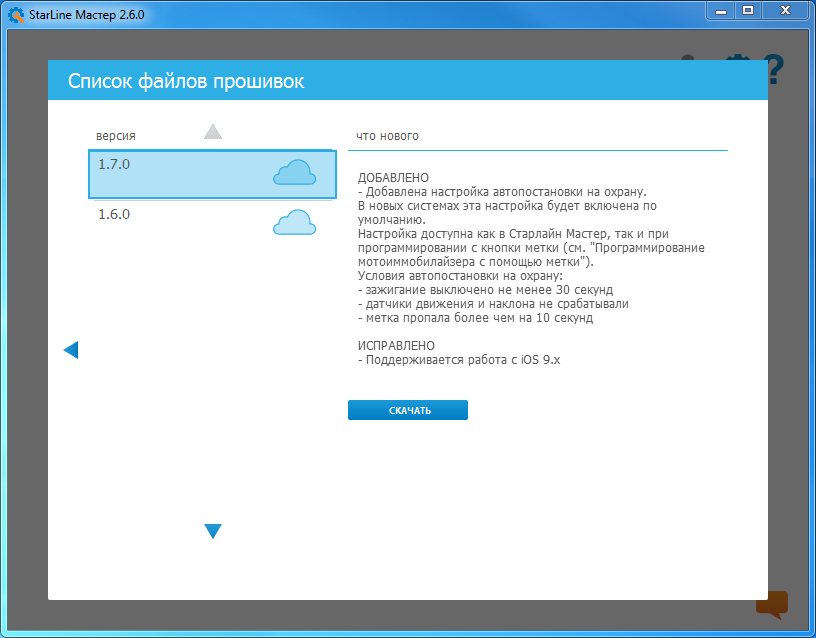Click the cloud download icon for version 1.7.0
Screen dimensions: 816x638
294,174
